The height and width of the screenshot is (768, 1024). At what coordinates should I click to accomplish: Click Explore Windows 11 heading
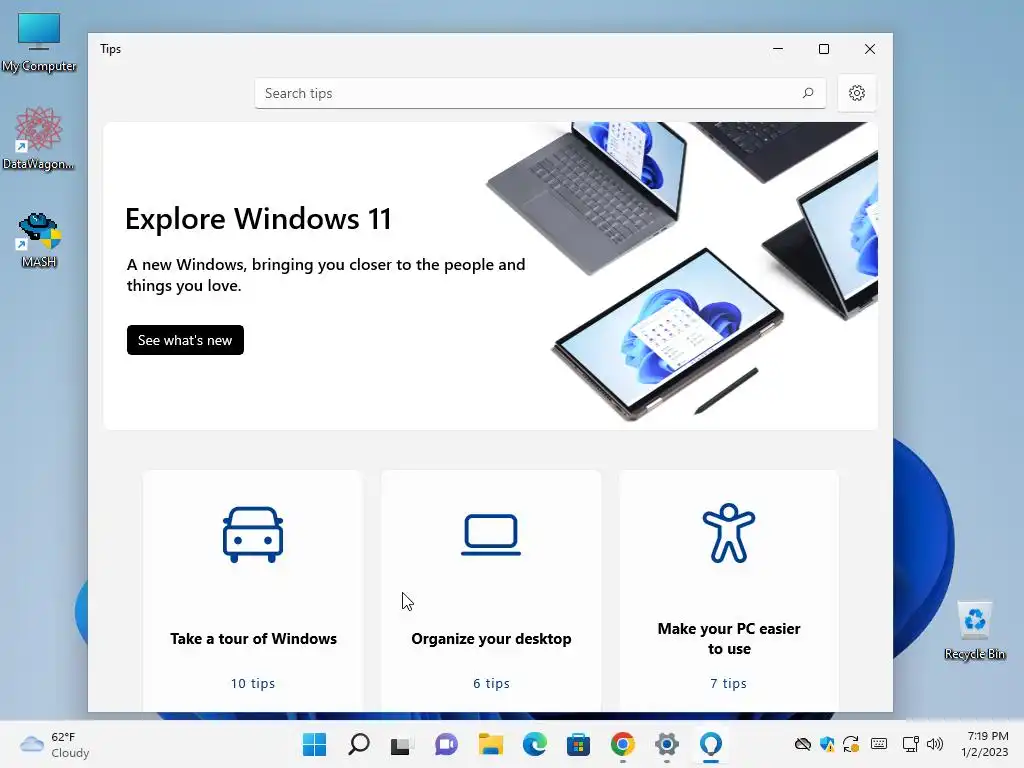click(x=258, y=219)
